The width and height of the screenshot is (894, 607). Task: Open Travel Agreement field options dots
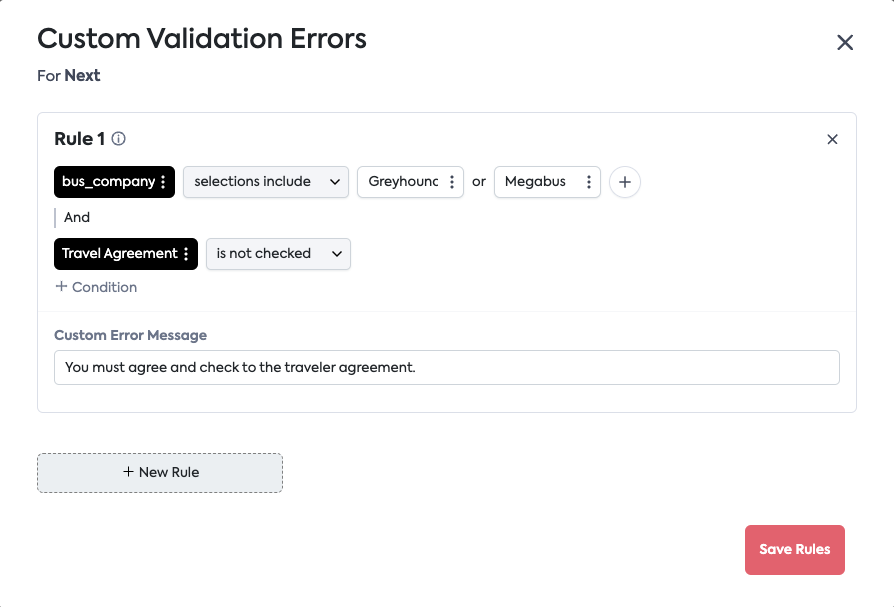(x=186, y=254)
